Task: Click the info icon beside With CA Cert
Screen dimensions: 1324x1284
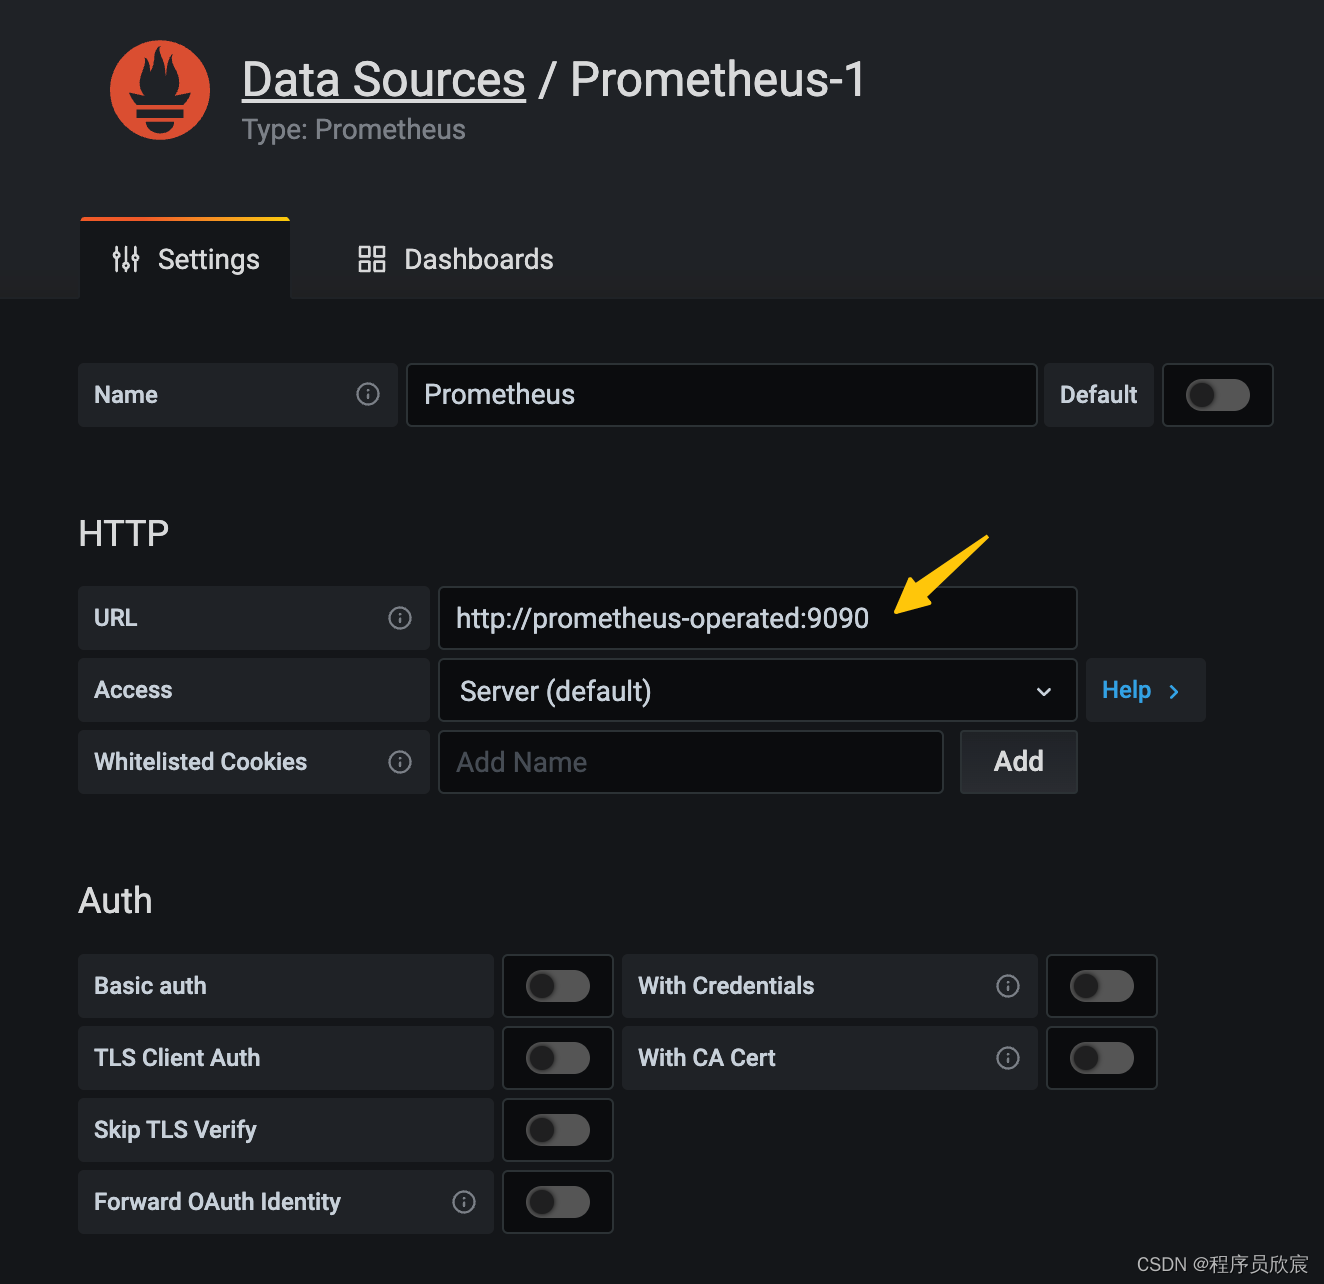Action: (1008, 1058)
